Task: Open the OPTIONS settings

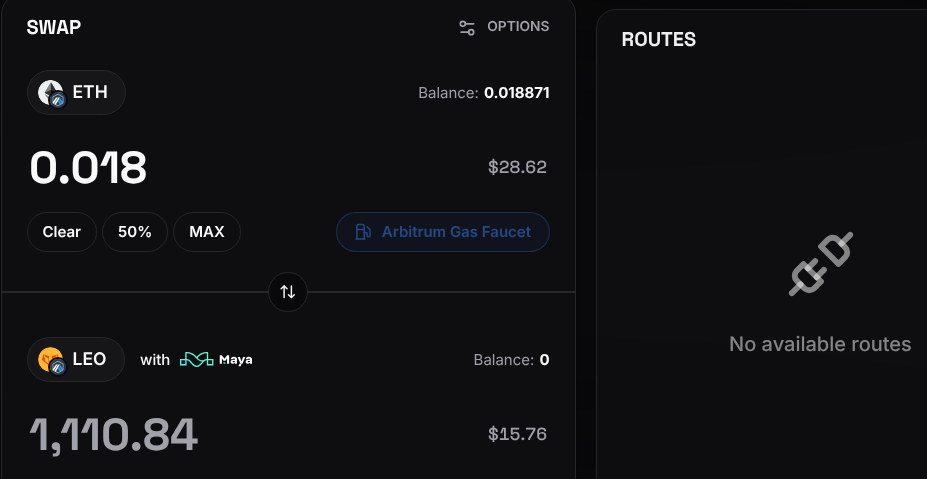Action: click(518, 27)
